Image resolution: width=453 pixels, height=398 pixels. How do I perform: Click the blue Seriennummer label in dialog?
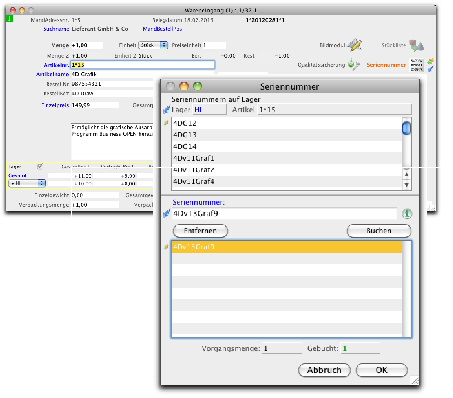(199, 202)
